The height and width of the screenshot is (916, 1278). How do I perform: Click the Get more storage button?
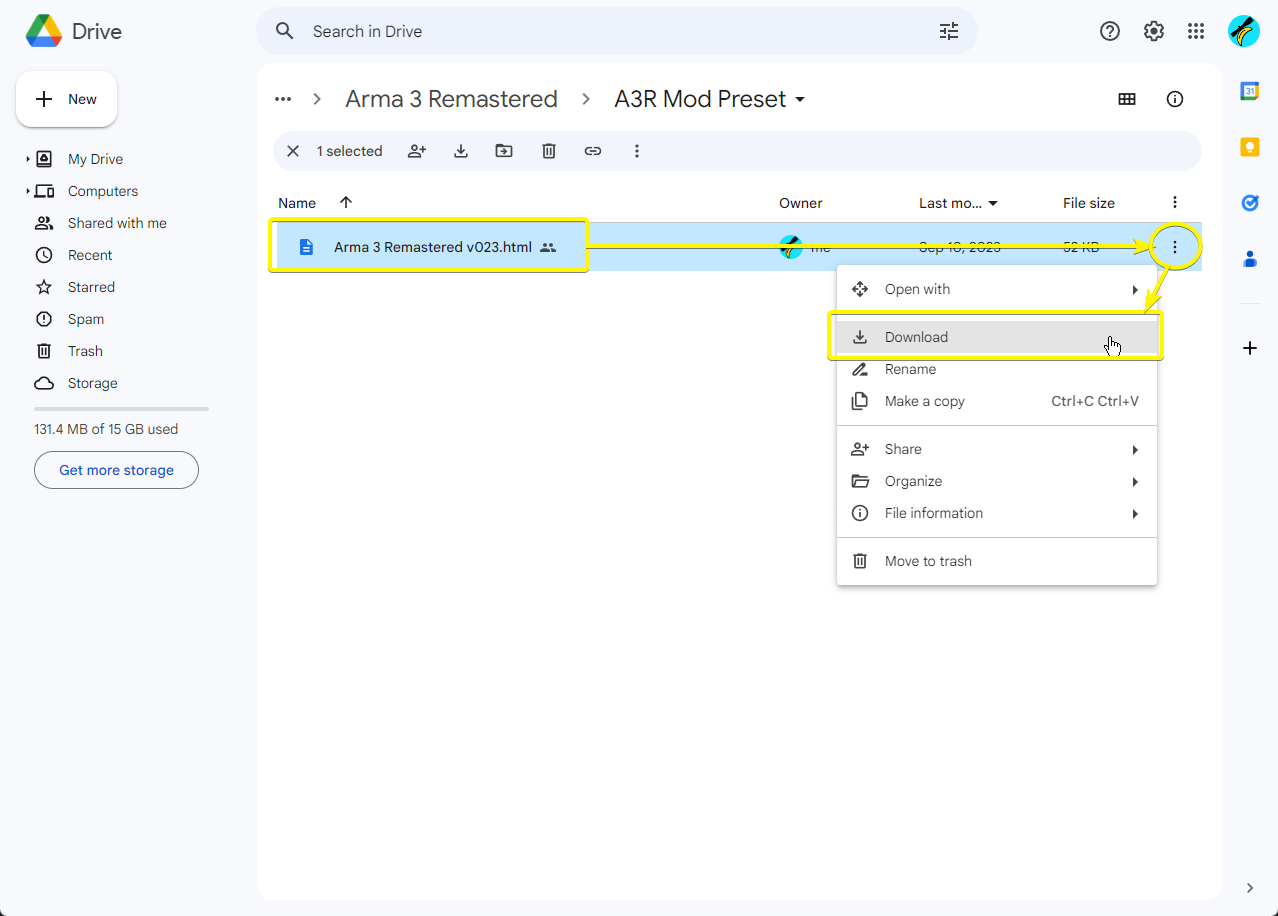[x=116, y=470]
